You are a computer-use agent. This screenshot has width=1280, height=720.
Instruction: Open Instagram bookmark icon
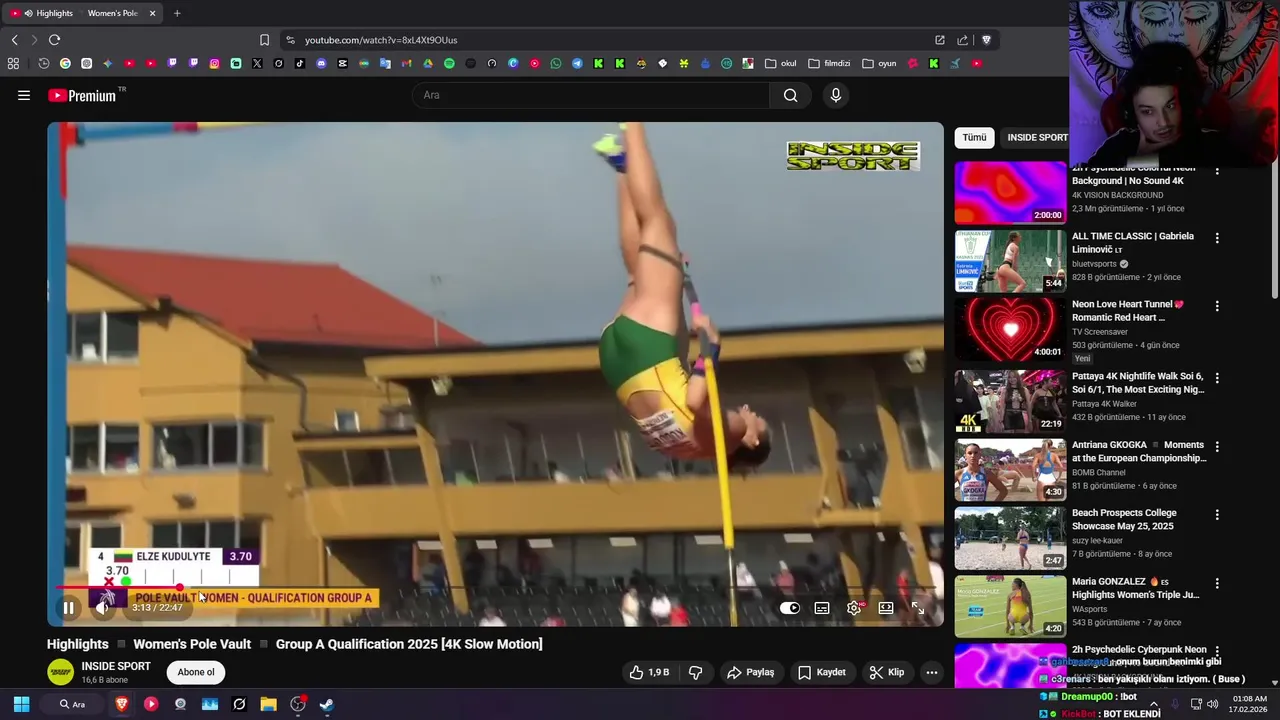tap(214, 63)
